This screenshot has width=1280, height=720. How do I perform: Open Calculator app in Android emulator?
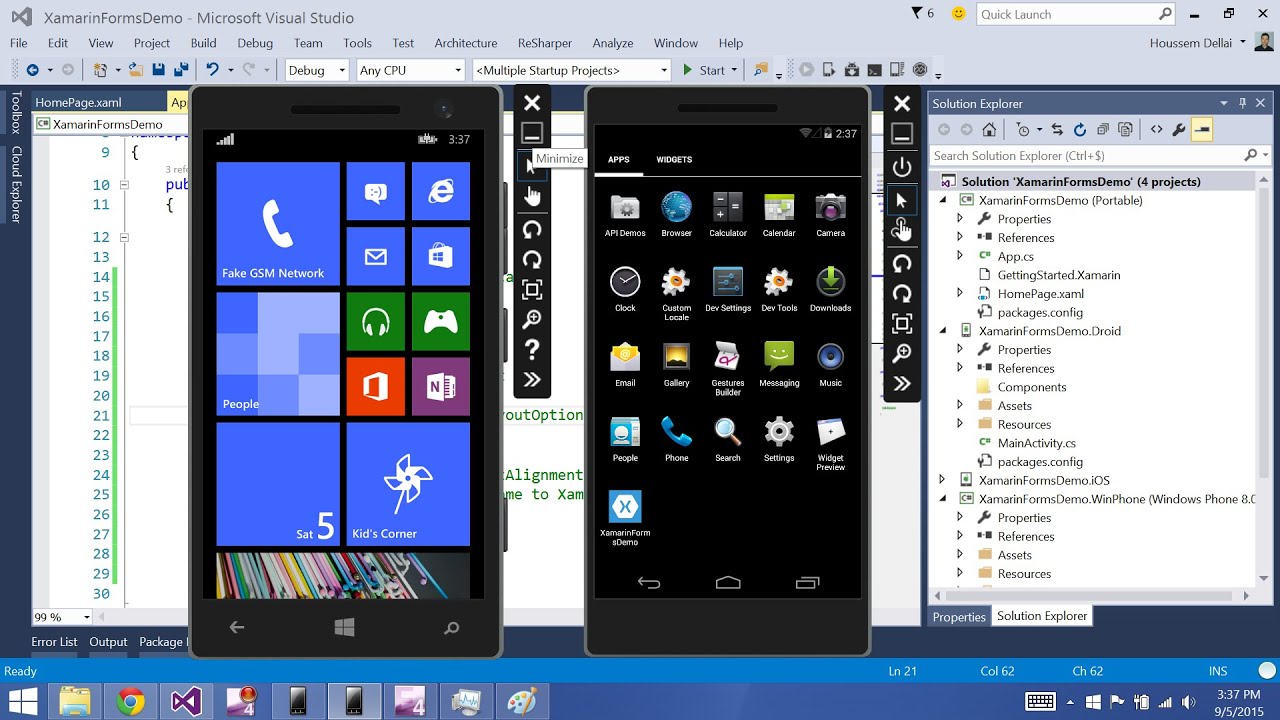coord(727,214)
